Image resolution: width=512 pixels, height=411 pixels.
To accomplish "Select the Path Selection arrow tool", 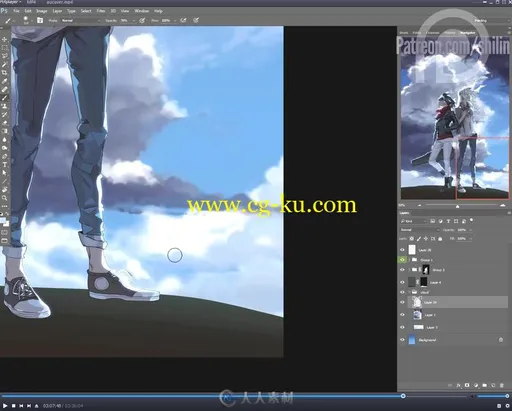I will pos(5,173).
